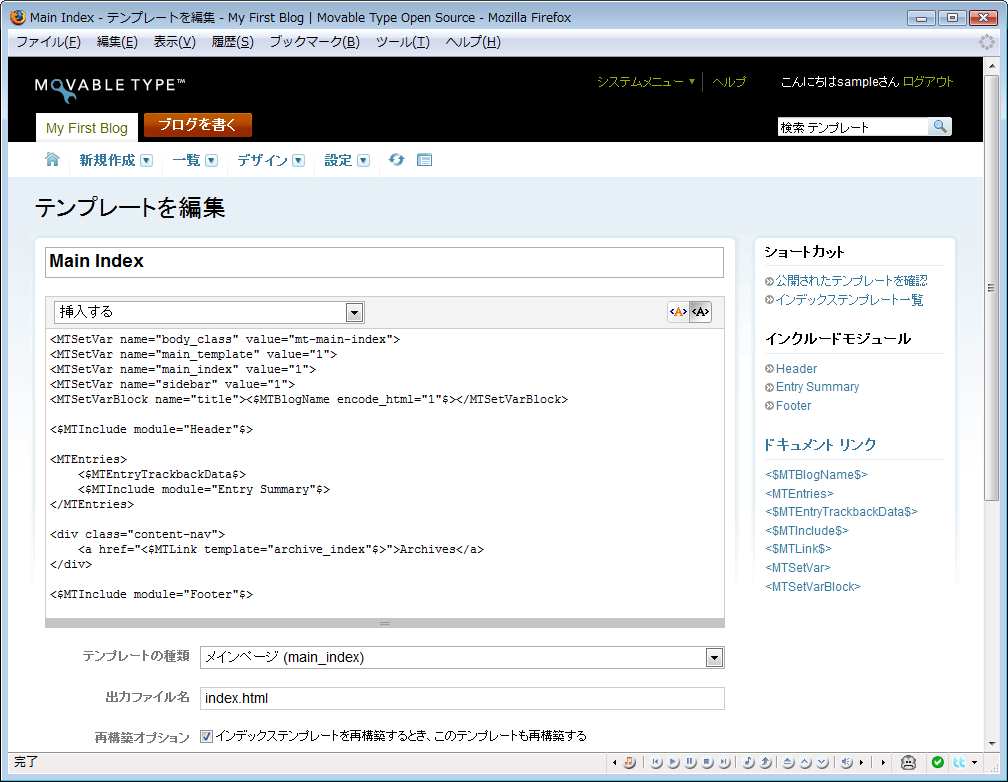Click the arrow bullet before the Header link
The height and width of the screenshot is (782, 1008).
(x=770, y=368)
